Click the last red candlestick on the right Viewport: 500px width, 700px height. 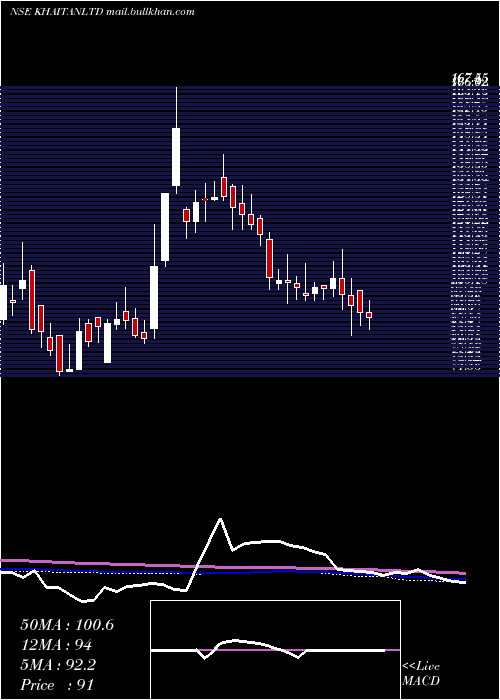369,315
